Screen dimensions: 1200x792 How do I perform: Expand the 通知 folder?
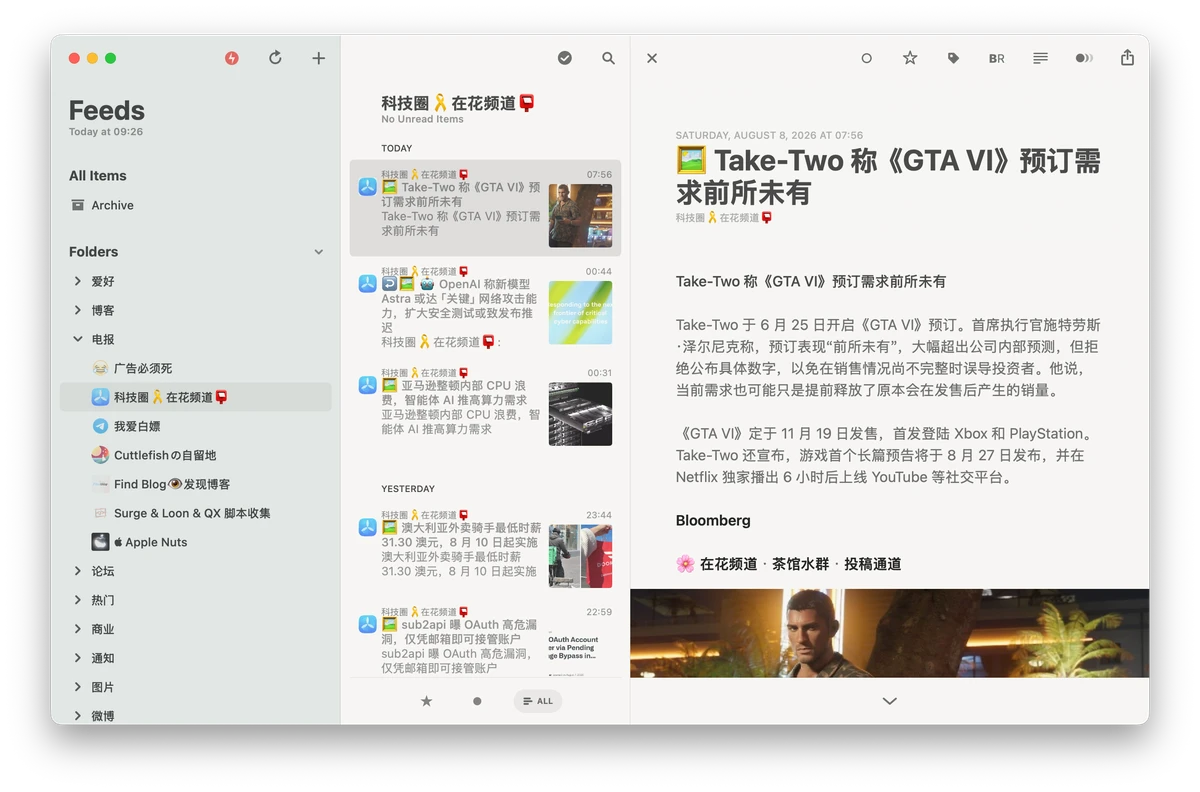[x=78, y=658]
